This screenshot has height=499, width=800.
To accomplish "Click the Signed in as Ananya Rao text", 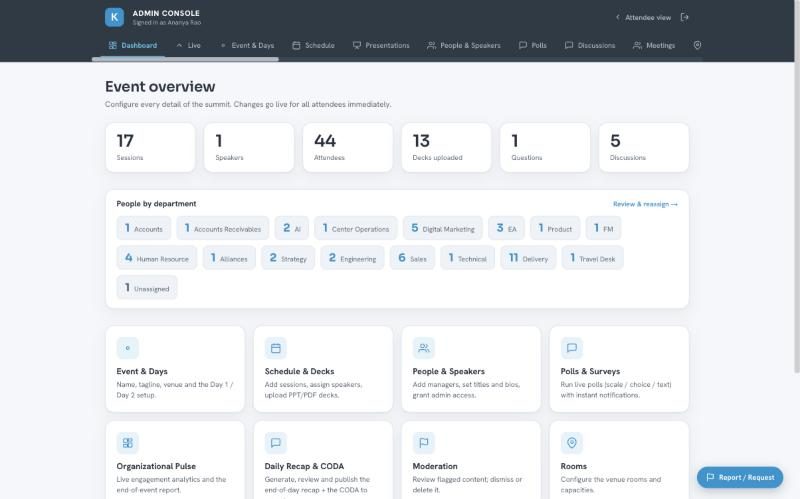I will 167,22.
